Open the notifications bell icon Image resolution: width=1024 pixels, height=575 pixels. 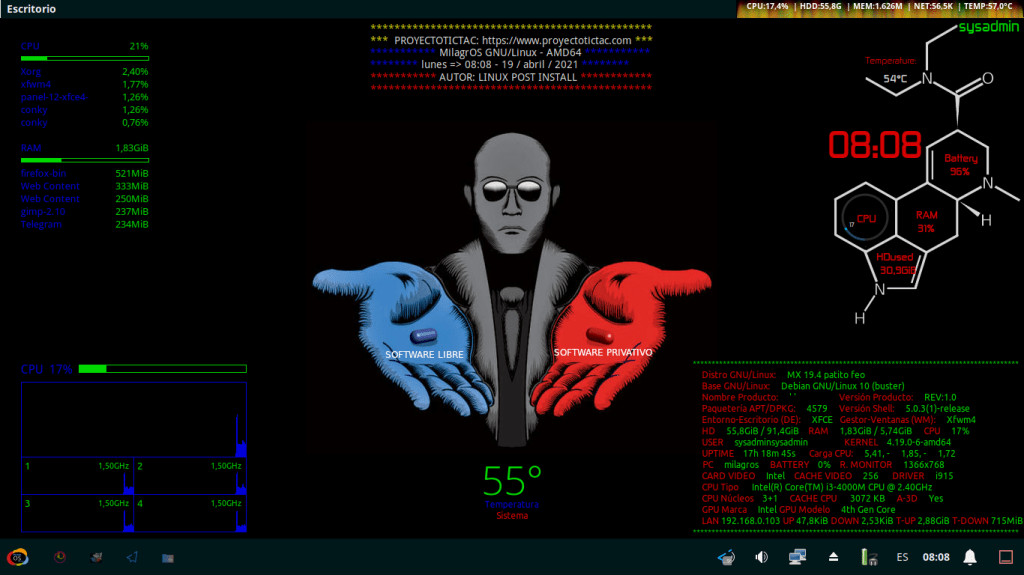pyautogui.click(x=969, y=556)
